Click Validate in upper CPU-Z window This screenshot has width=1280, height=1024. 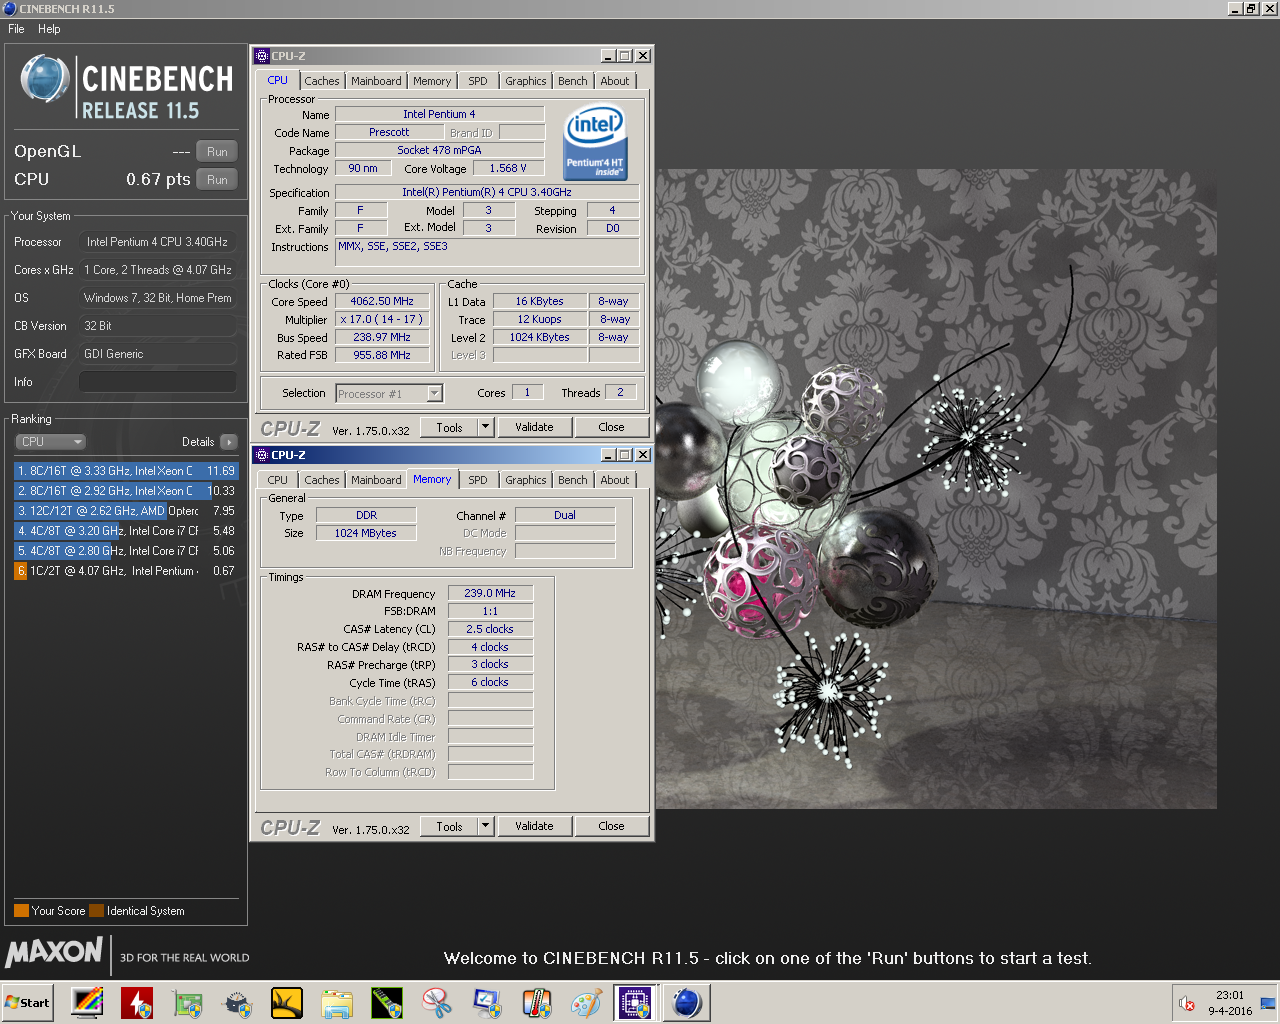click(534, 427)
